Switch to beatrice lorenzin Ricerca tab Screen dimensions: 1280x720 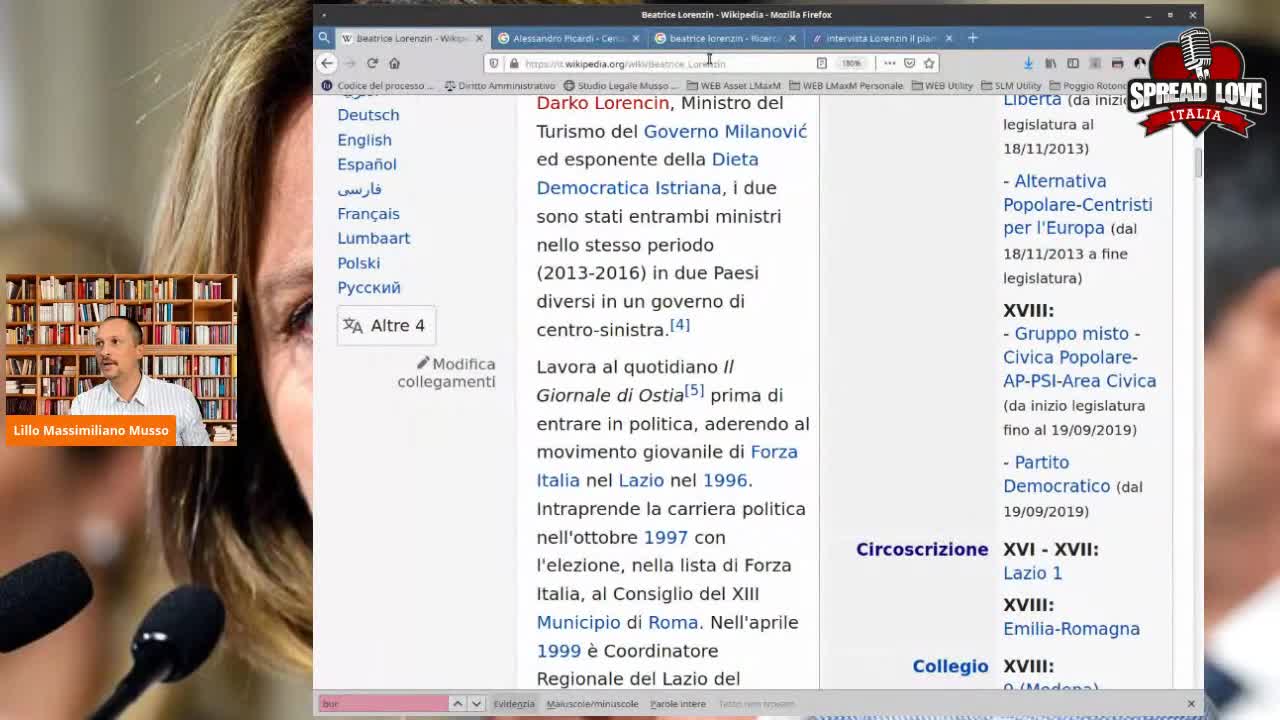coord(724,38)
